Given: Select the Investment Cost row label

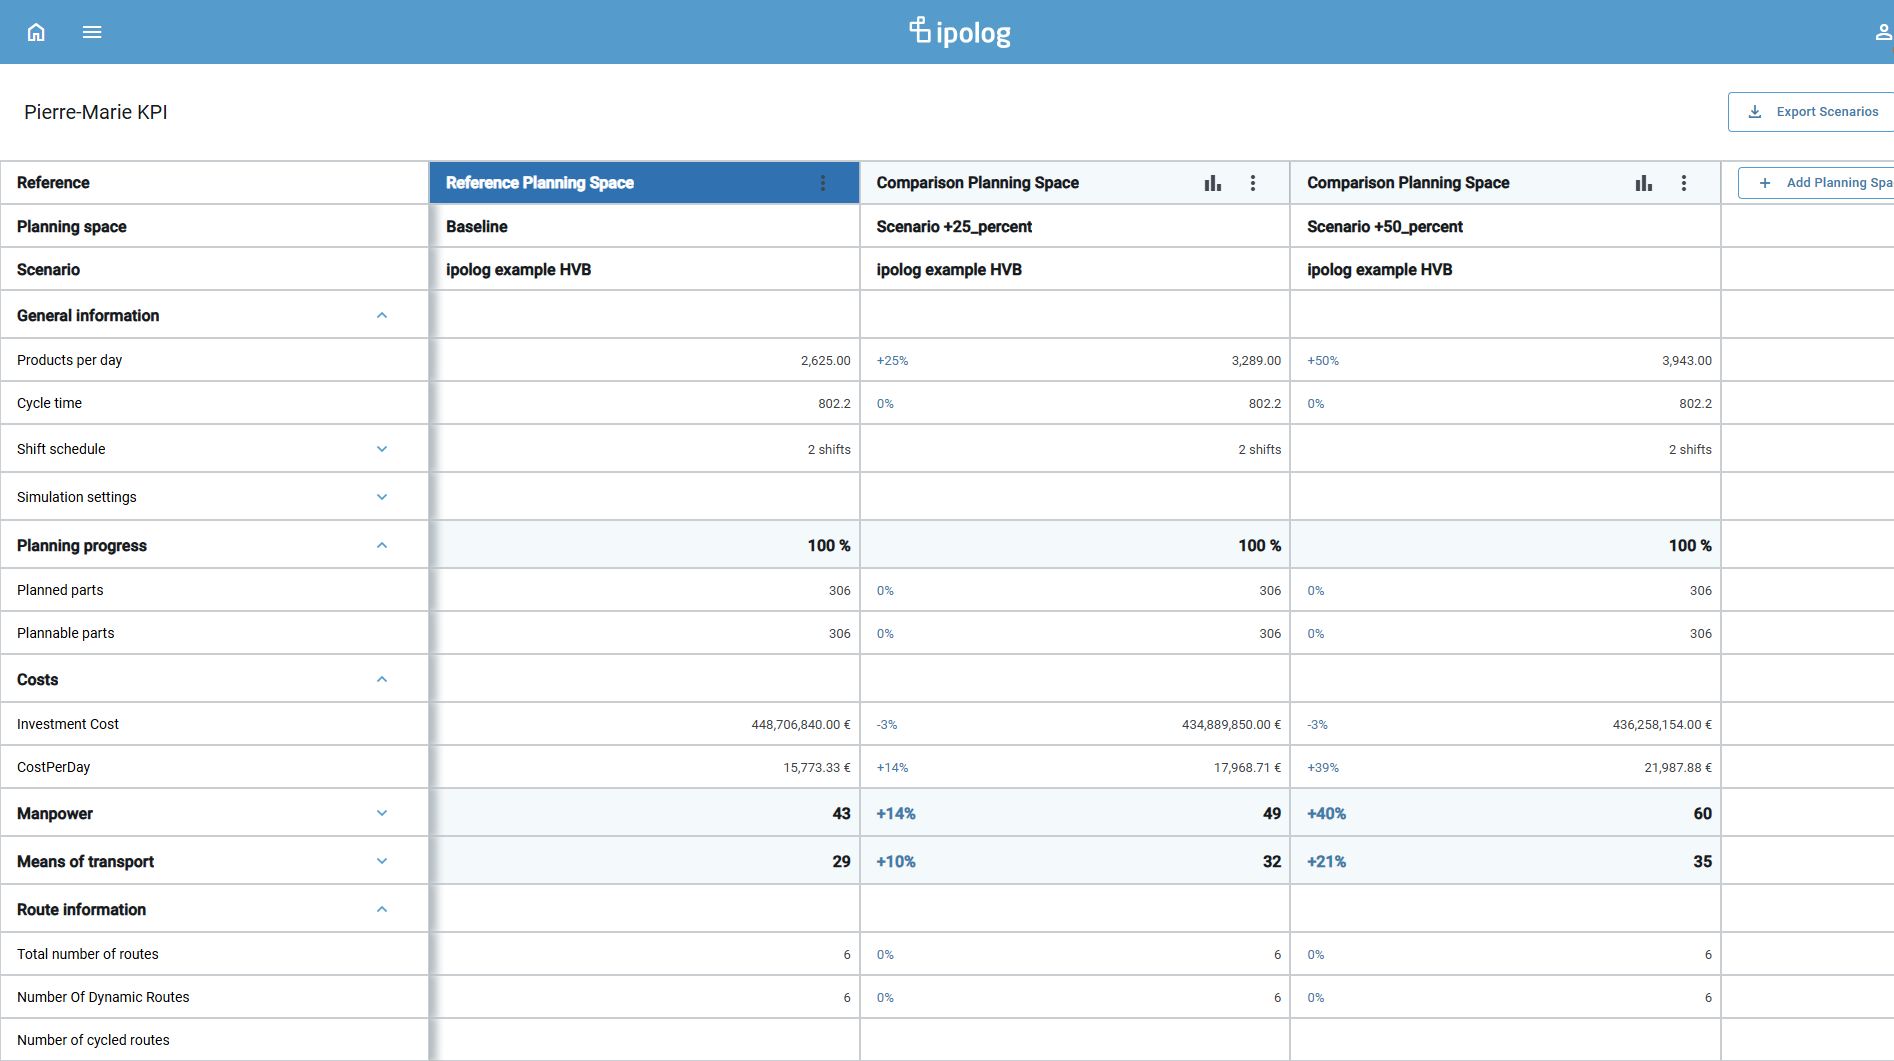Looking at the screenshot, I should (x=68, y=724).
